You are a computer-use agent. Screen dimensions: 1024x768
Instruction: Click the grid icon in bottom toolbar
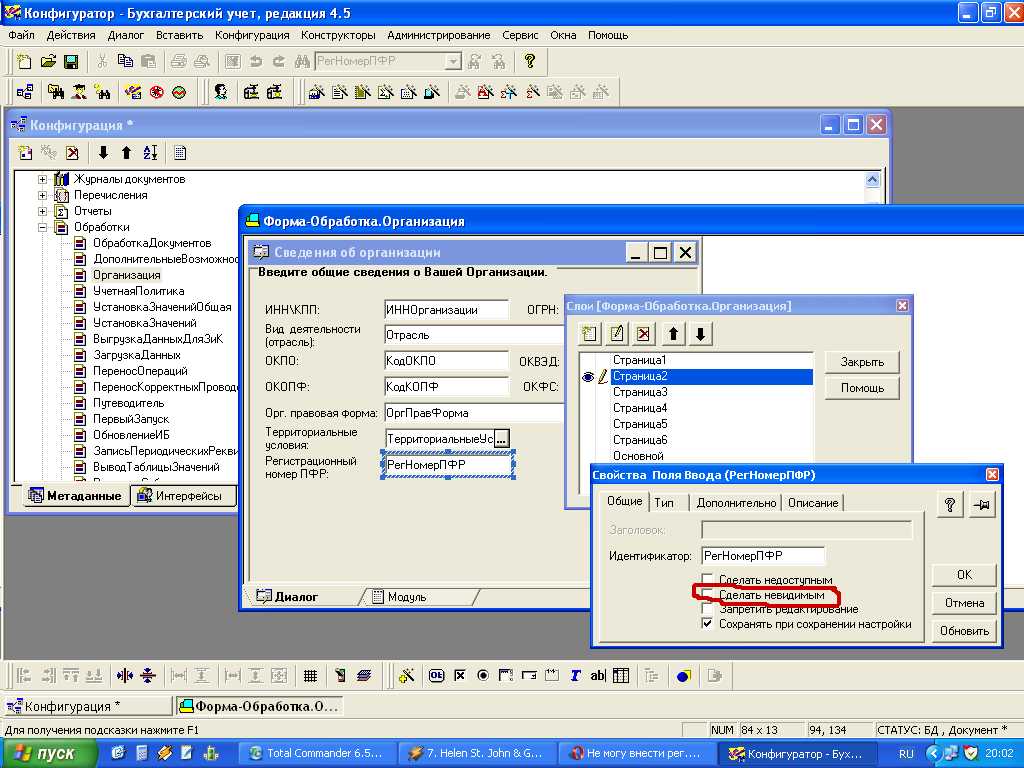click(x=310, y=676)
